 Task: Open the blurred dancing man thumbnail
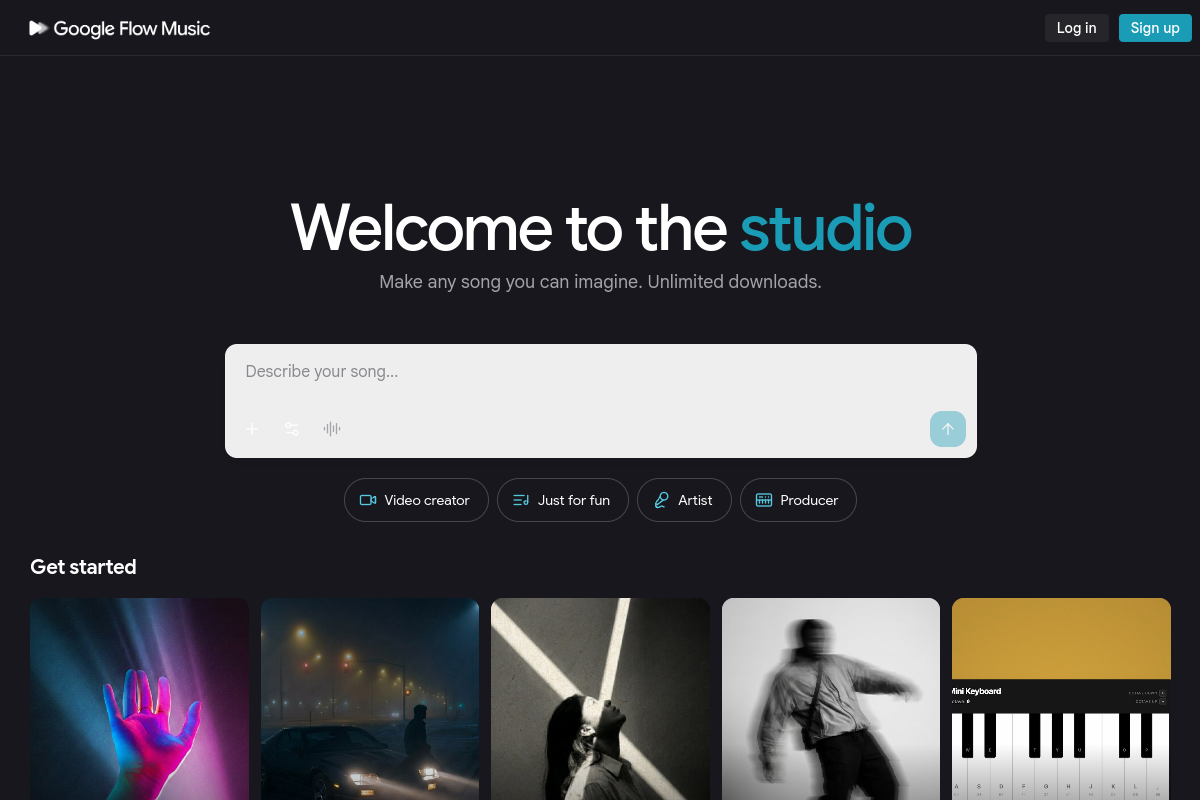(x=831, y=699)
